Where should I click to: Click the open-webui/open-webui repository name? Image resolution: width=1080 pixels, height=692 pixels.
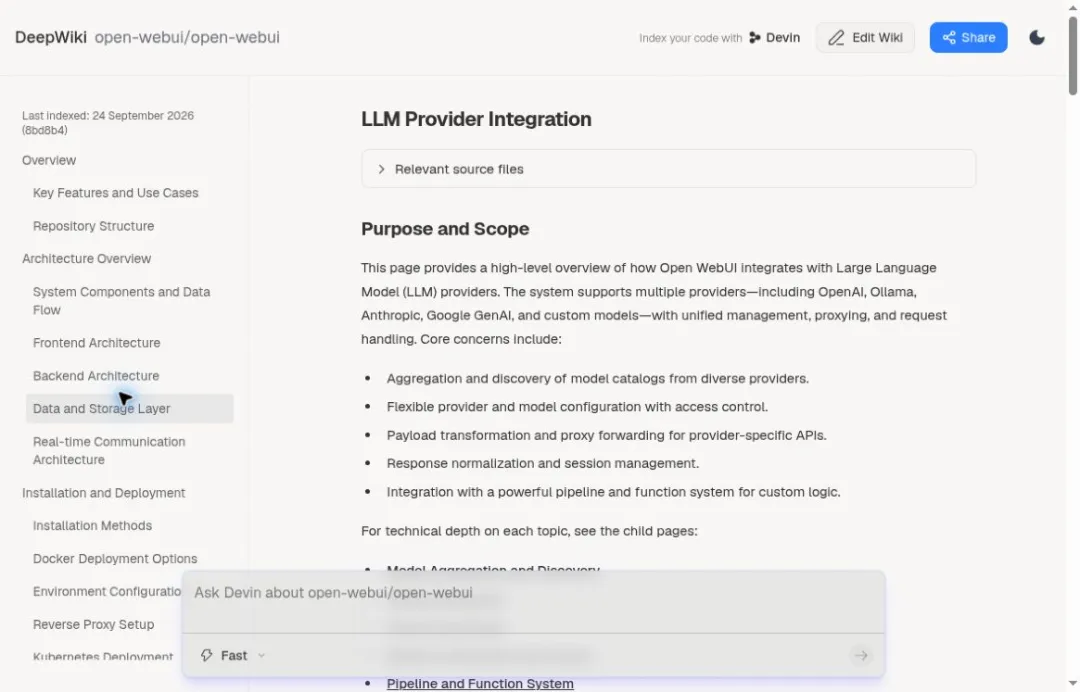coord(187,37)
